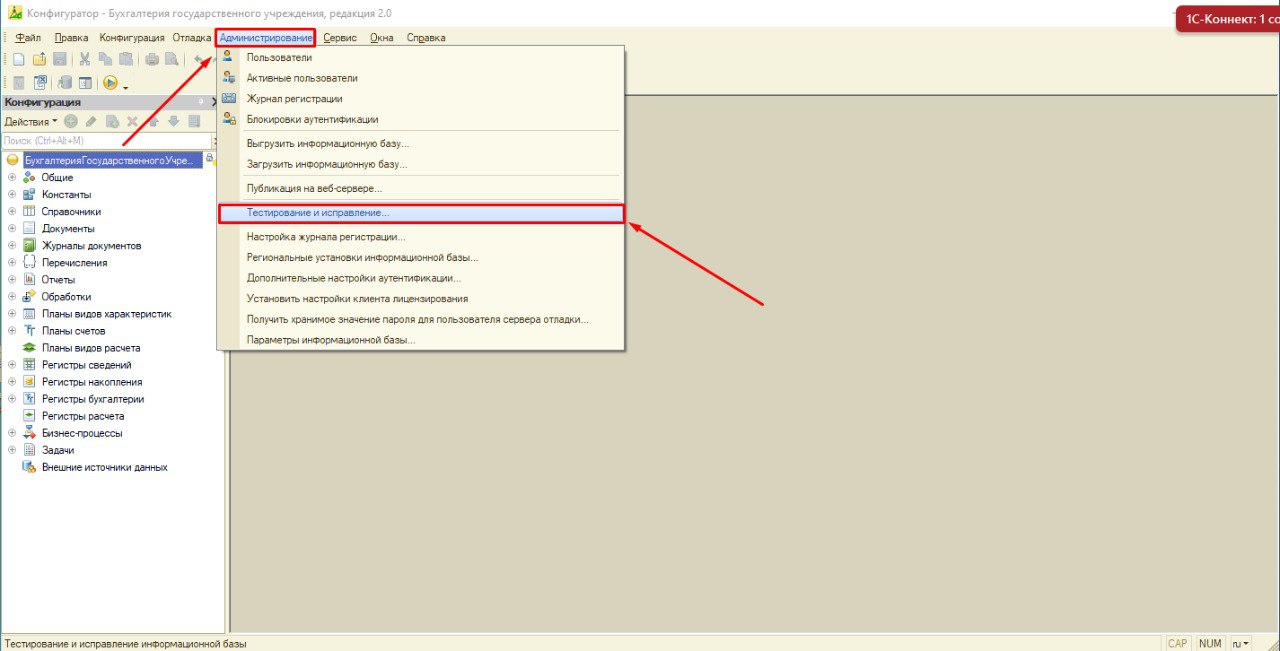Image resolution: width=1280 pixels, height=651 pixels.
Task: Click the Open file toolbar icon
Action: [x=39, y=59]
